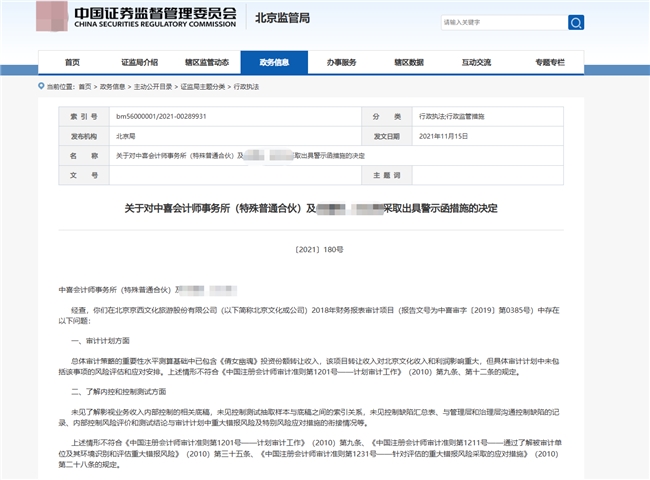Open the 办事服务 tab
This screenshot has height=480, width=650.
coord(341,62)
